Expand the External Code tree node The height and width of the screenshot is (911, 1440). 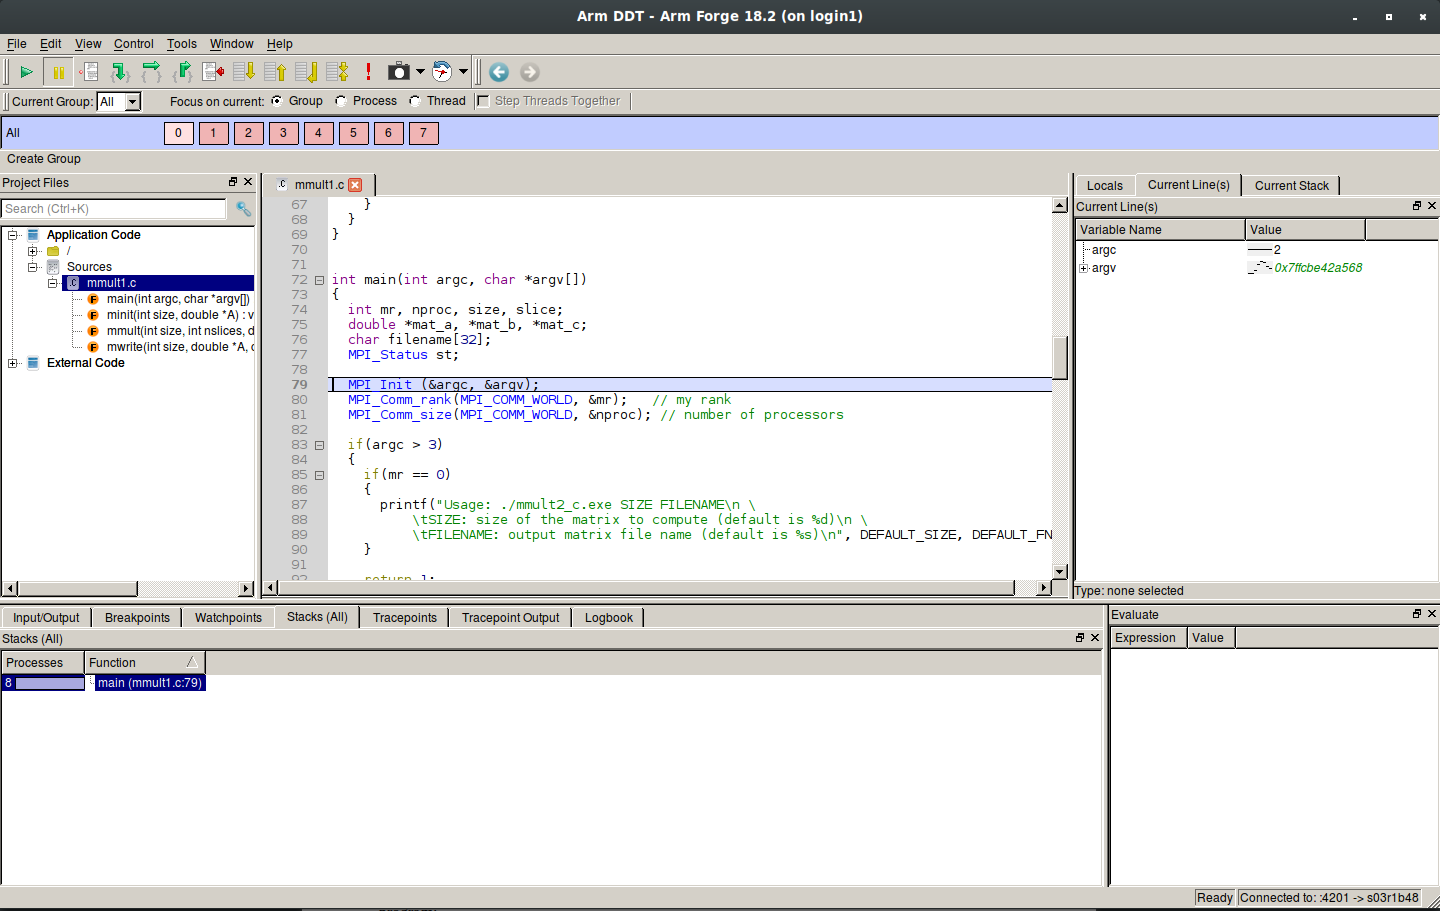(13, 363)
